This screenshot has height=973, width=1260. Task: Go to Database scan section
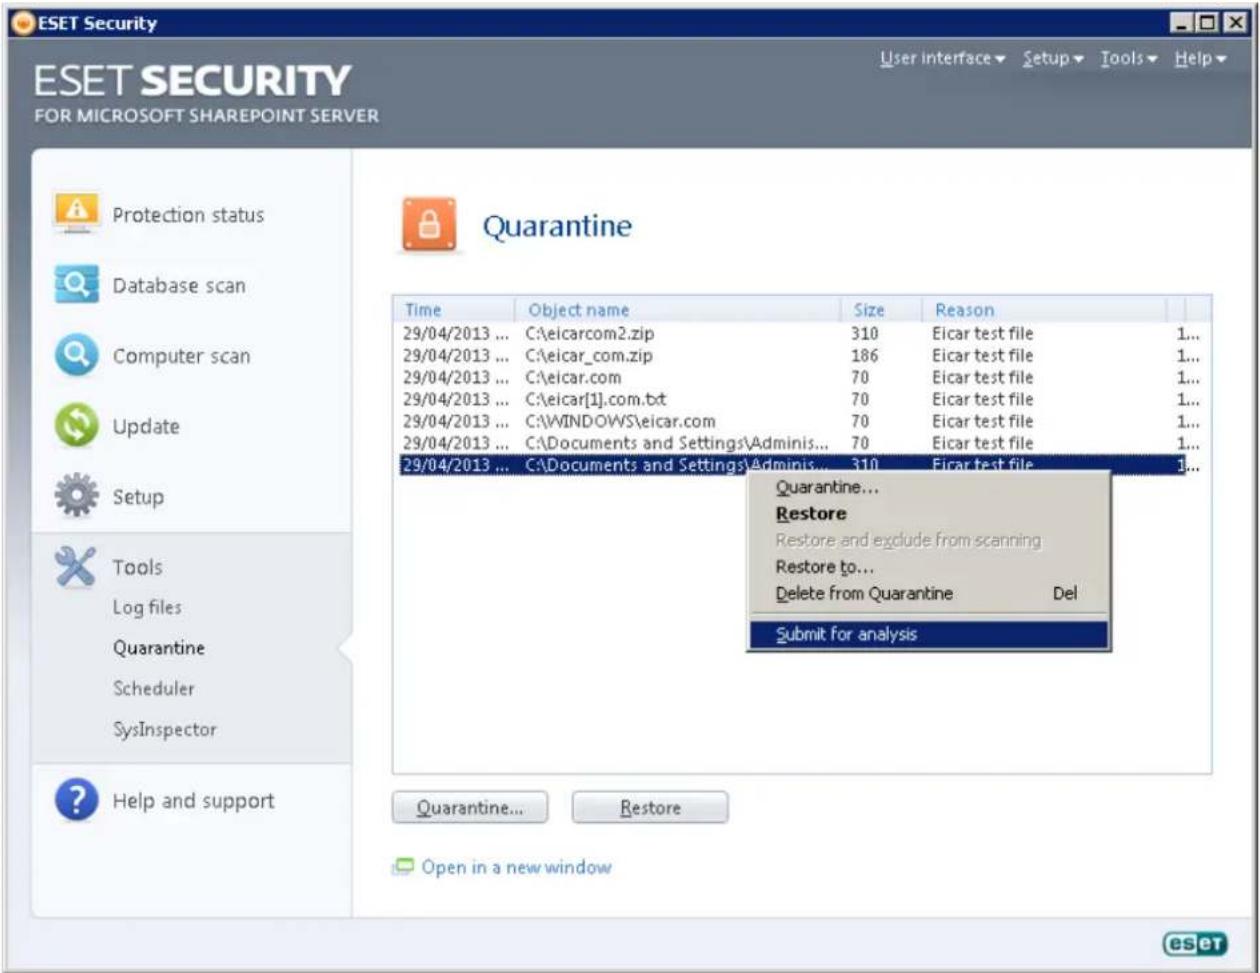tap(179, 286)
